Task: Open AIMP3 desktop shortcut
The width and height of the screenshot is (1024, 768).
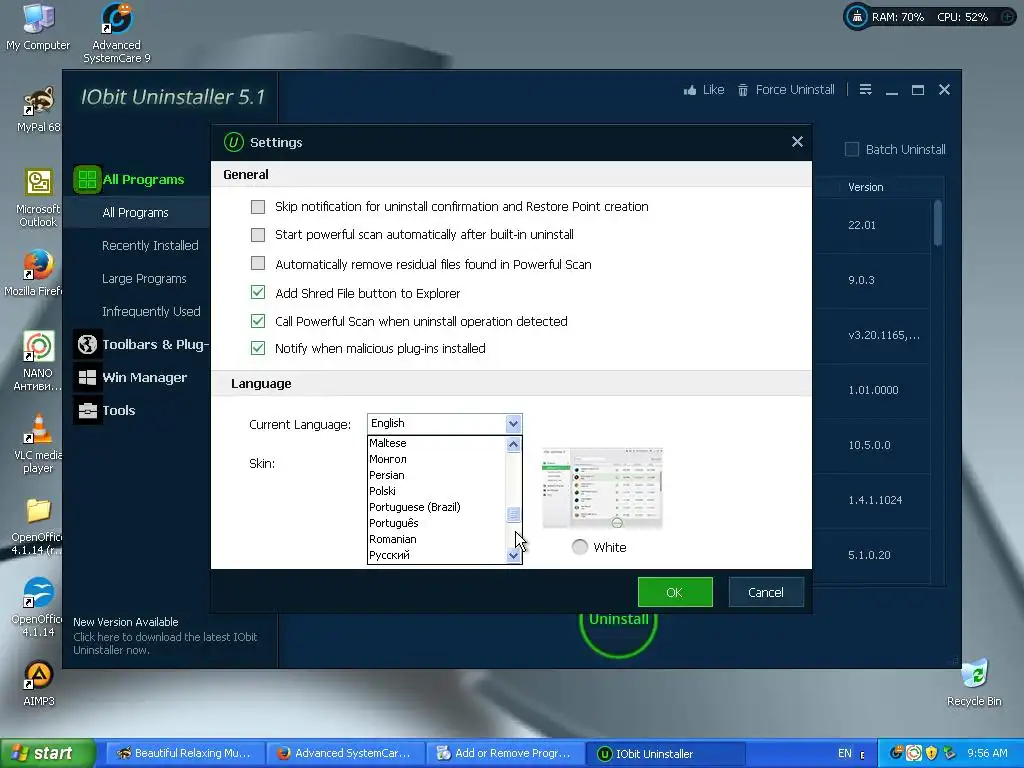Action: click(39, 683)
